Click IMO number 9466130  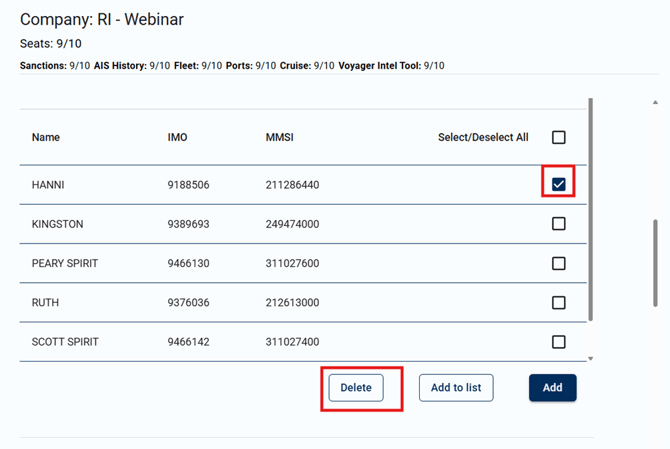click(x=188, y=264)
